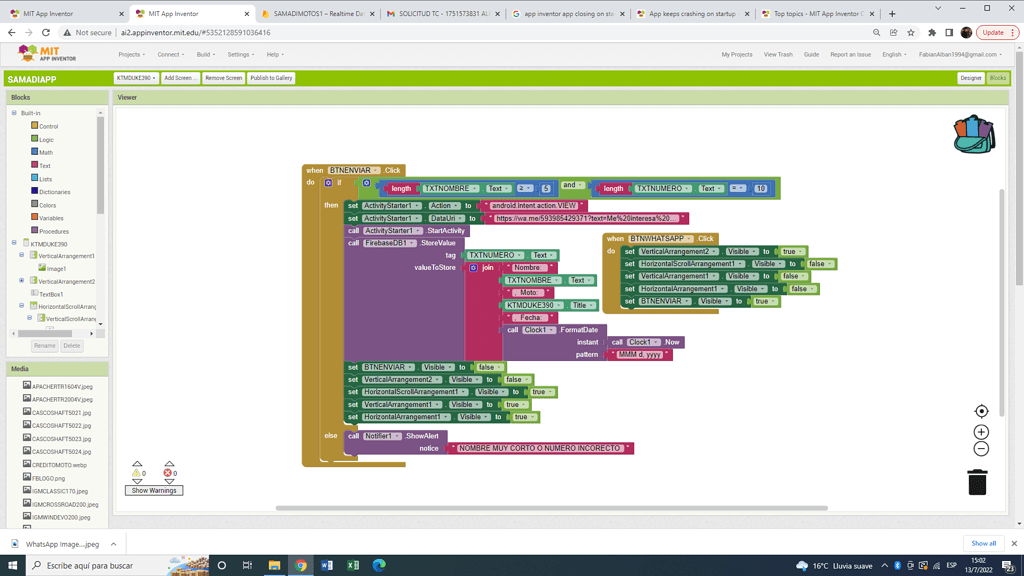Open the if block's gear mutator icon
1024x576 pixels.
tap(328, 183)
